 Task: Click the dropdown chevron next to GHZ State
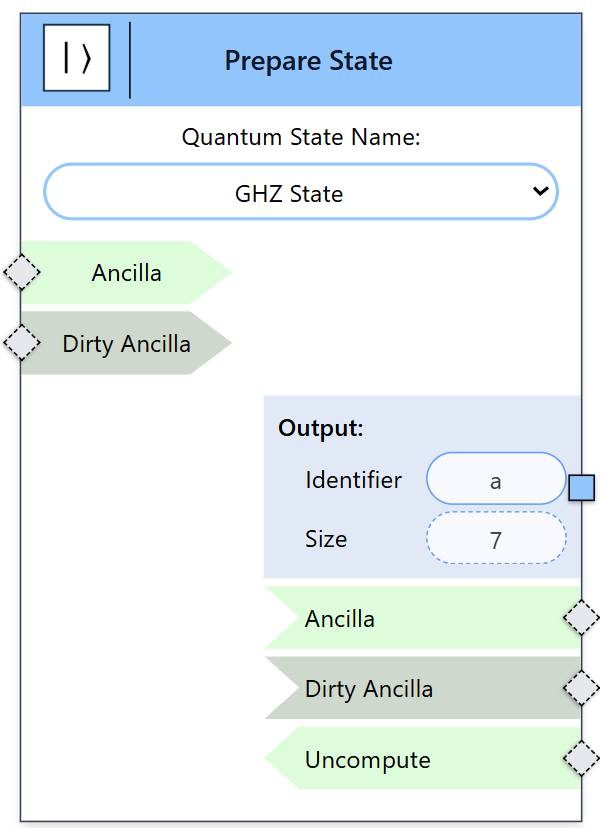coord(540,191)
